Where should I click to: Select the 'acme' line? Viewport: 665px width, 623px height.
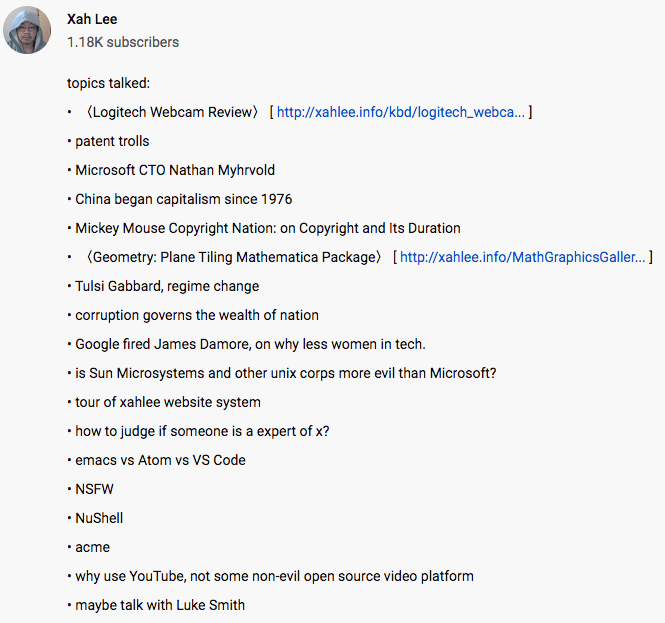[89, 547]
